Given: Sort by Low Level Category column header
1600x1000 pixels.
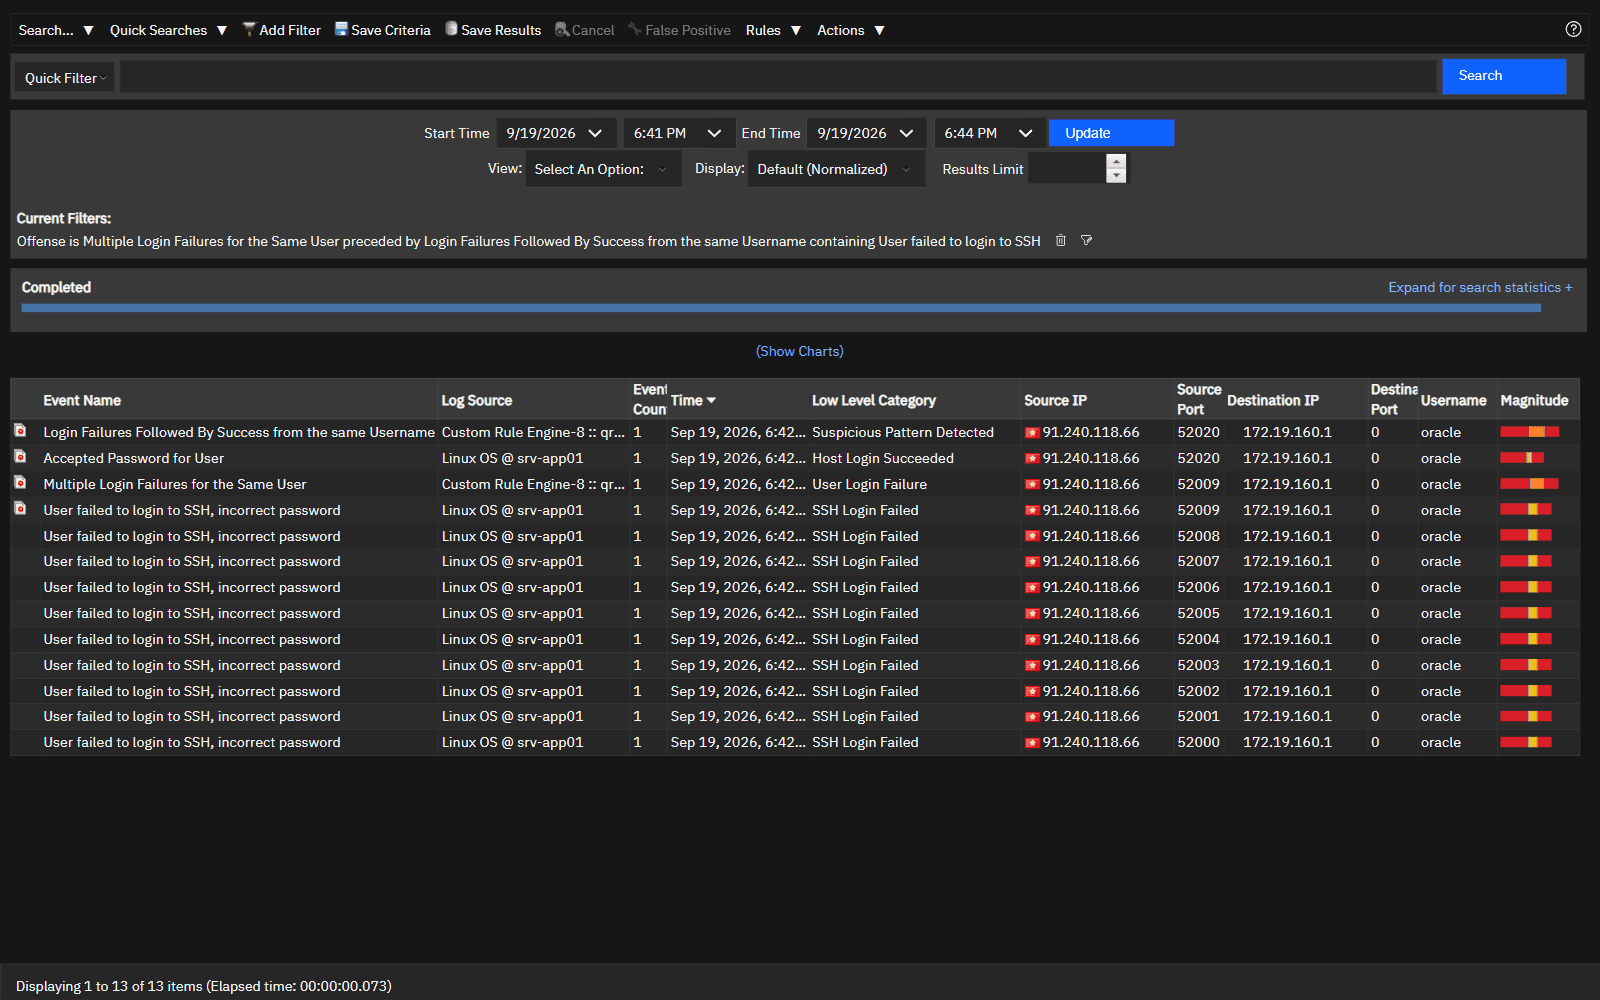Looking at the screenshot, I should [x=874, y=400].
